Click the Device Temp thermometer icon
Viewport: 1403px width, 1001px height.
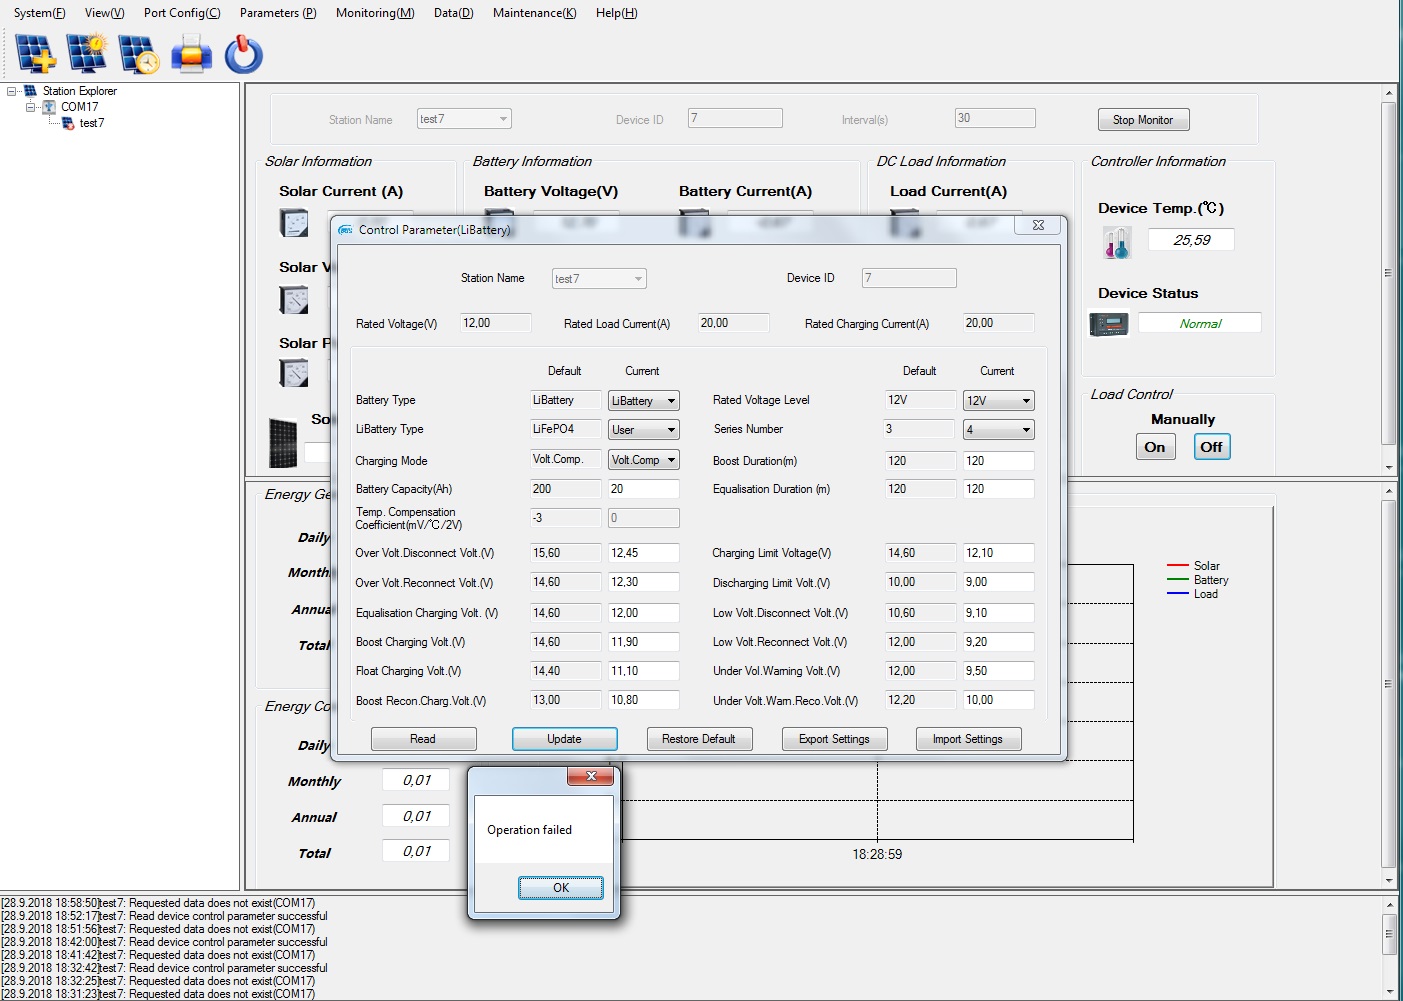[x=1116, y=242]
